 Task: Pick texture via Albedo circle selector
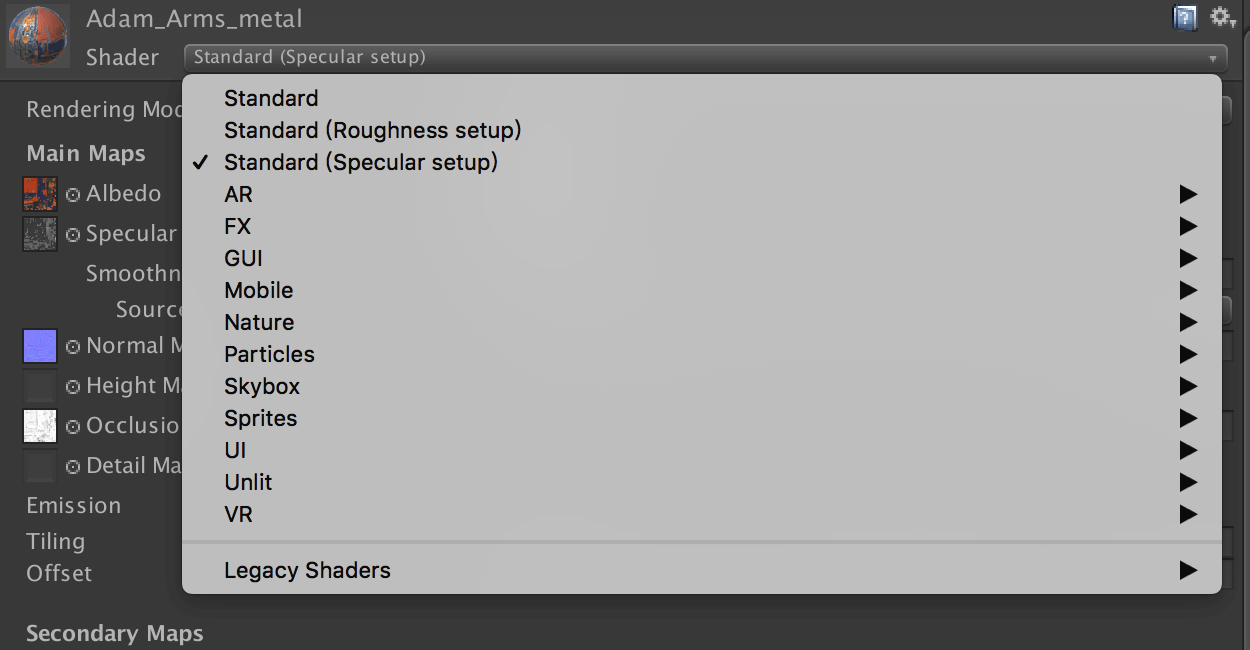point(73,195)
